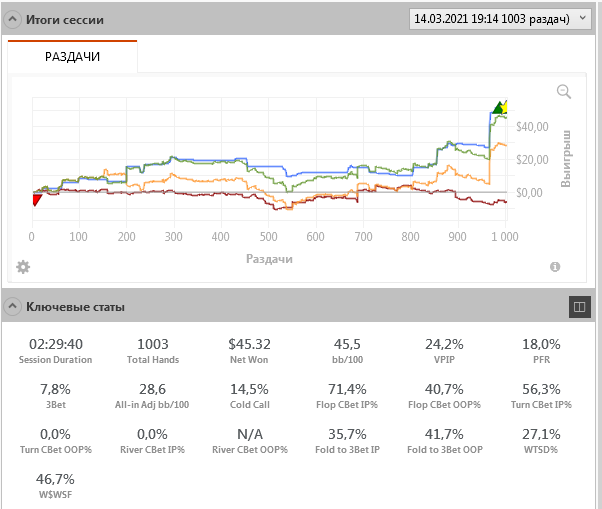
Task: Click the chart info icon
Action: click(x=555, y=267)
